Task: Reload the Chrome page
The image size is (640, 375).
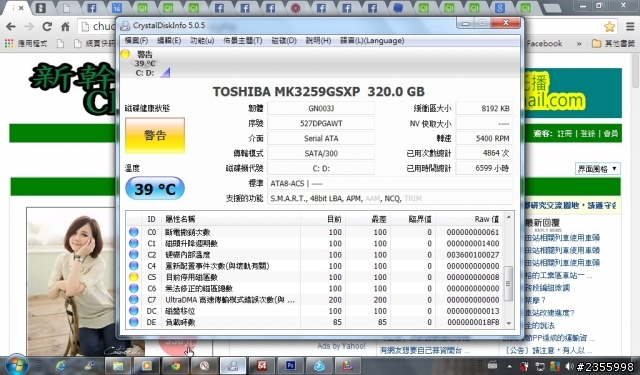Action: (47, 27)
